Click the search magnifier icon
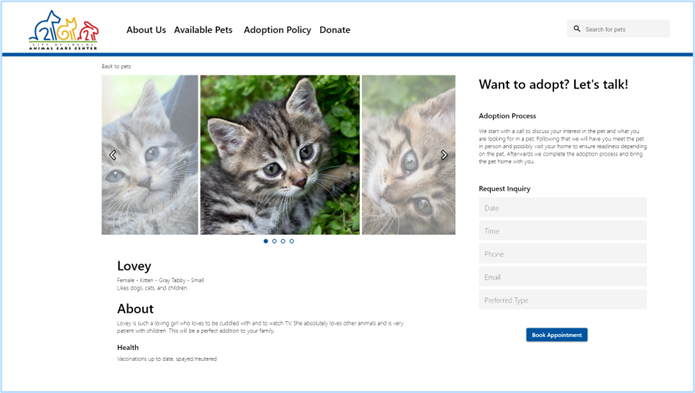Screen dimensions: 695x393 pos(577,29)
